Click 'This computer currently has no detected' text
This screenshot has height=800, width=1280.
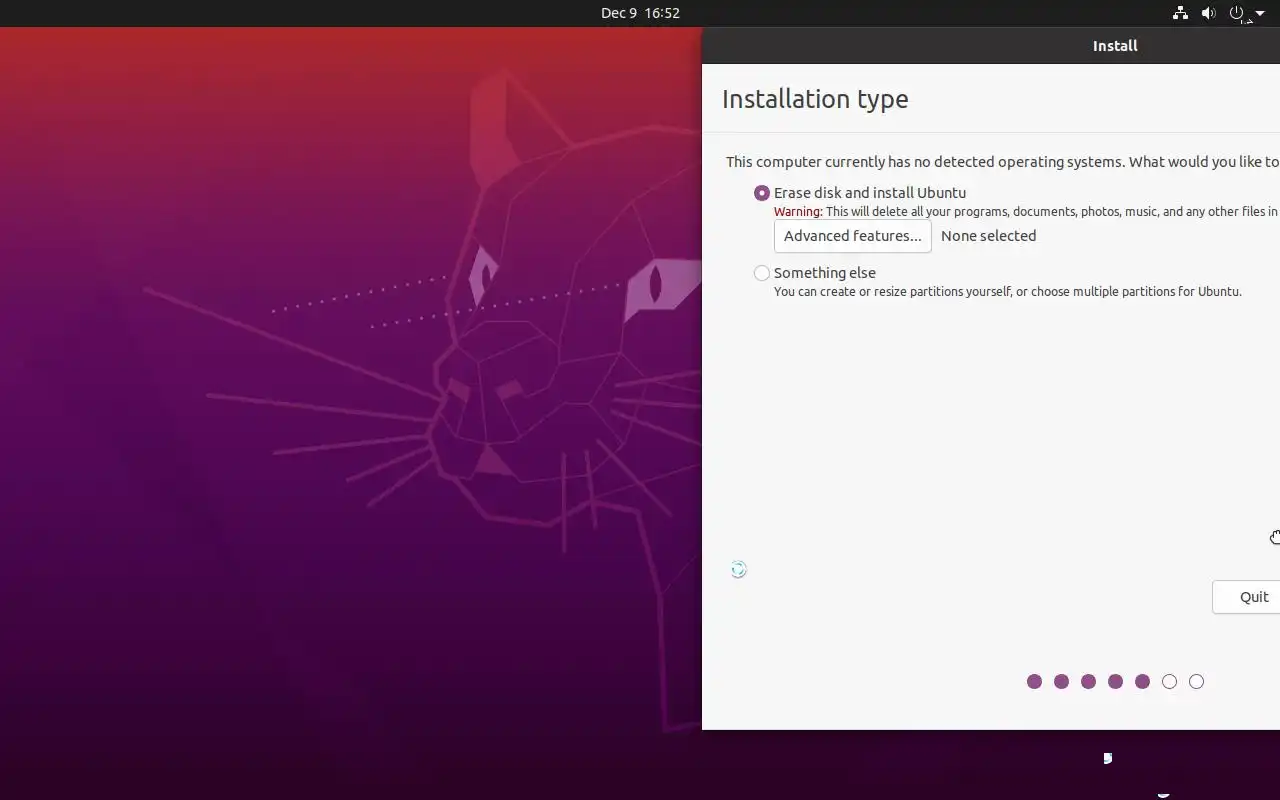(x=1003, y=162)
